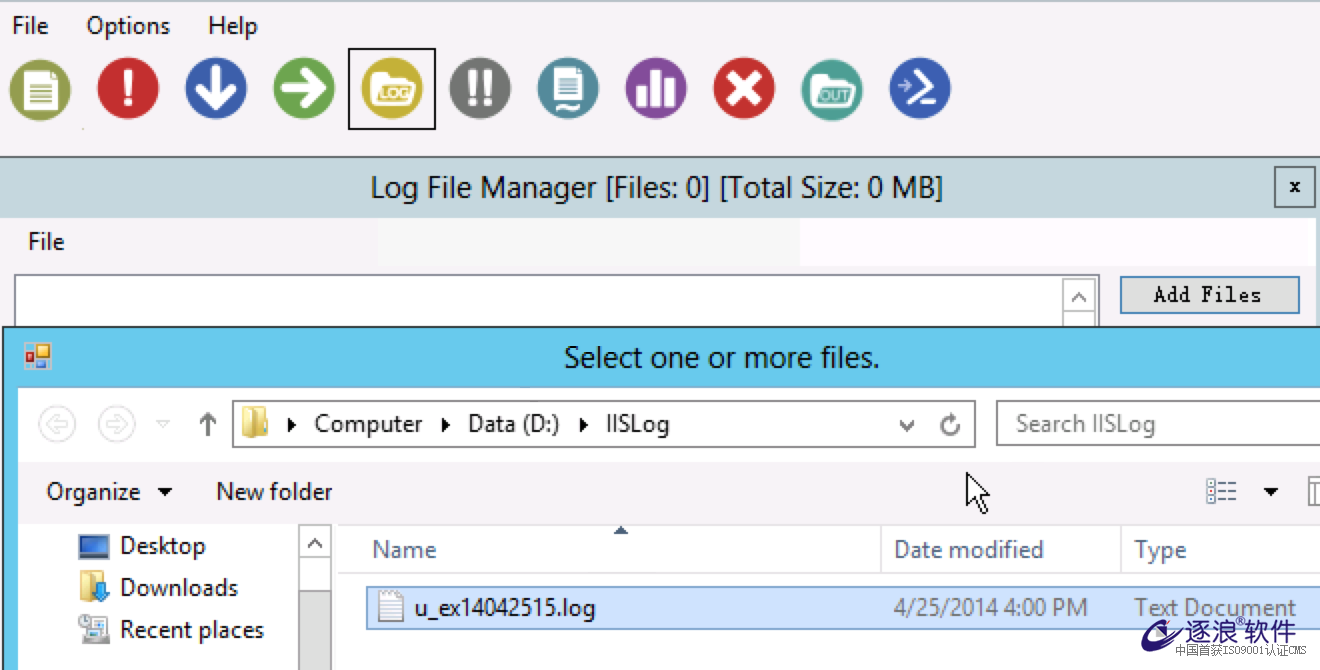Create a New folder
This screenshot has height=670, width=1320.
273,491
